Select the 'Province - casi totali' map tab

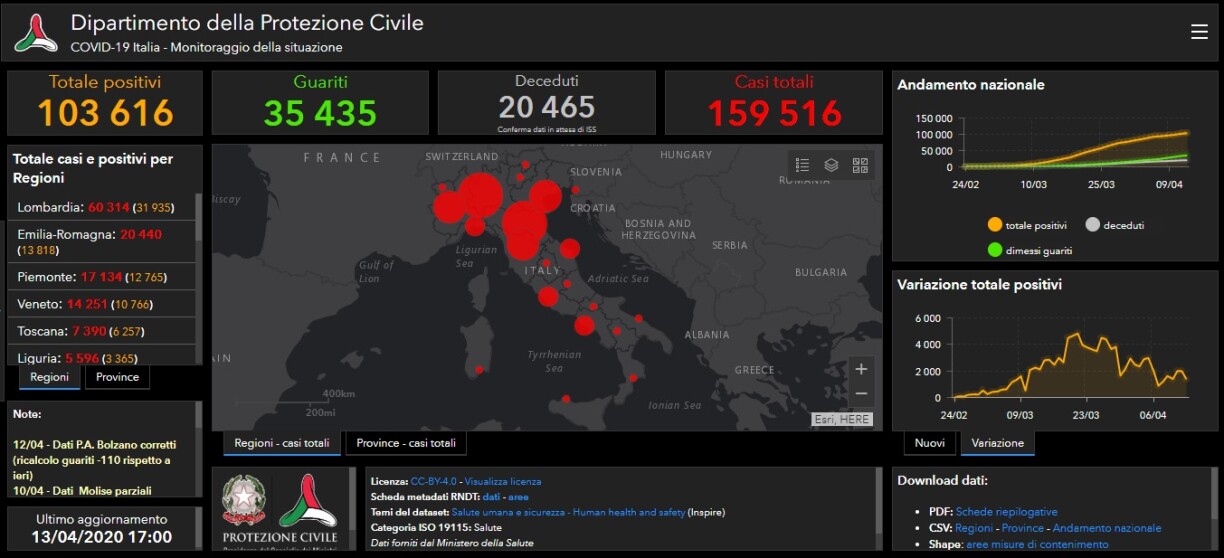point(405,443)
